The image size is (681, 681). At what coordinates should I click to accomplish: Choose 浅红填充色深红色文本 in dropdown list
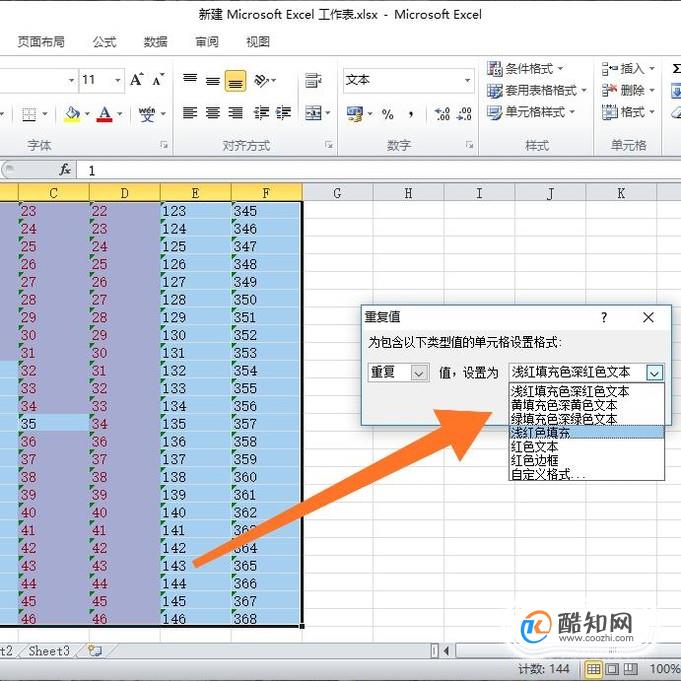click(x=586, y=391)
